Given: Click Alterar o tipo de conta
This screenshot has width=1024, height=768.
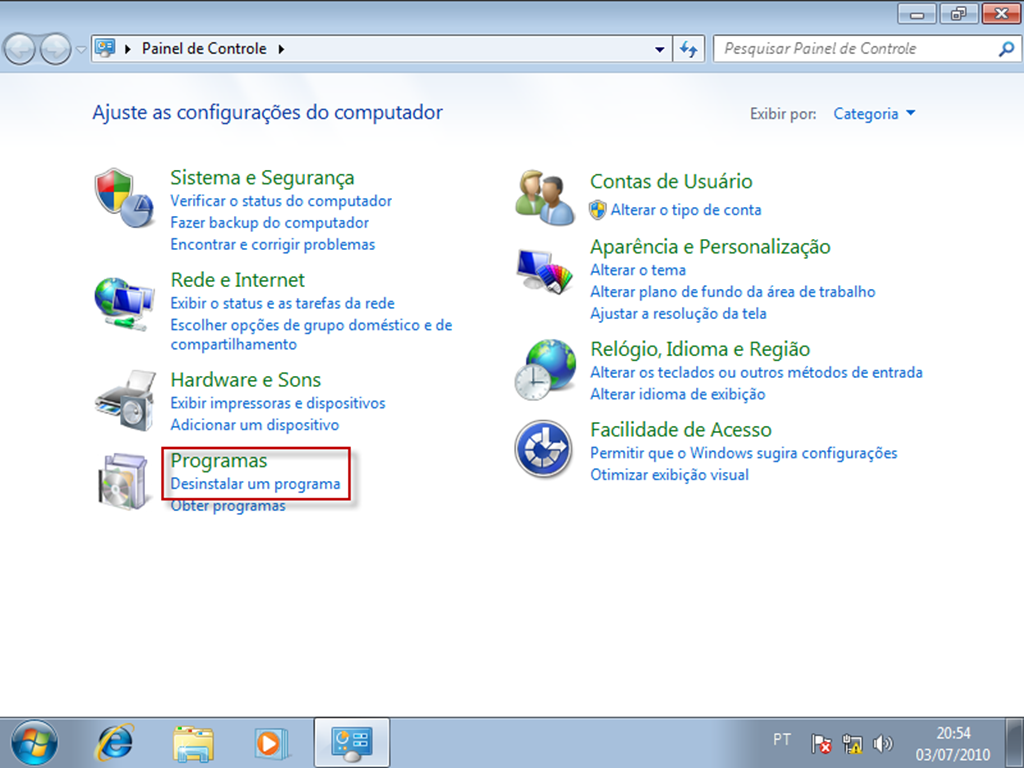Looking at the screenshot, I should pos(686,210).
